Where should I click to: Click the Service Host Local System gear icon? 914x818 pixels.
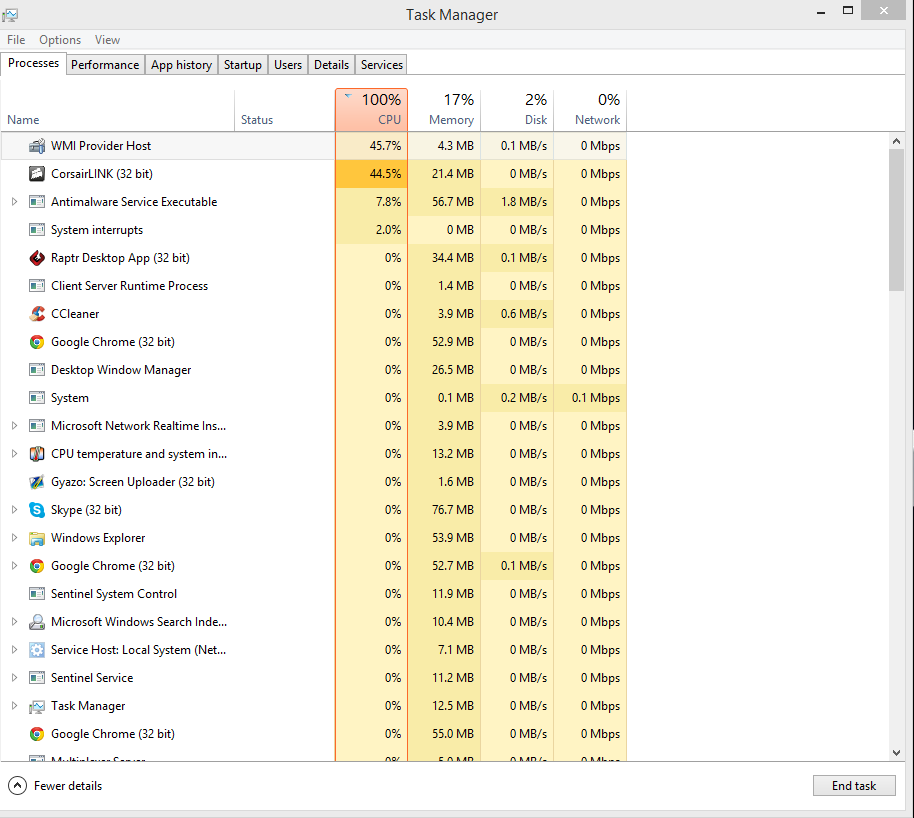pos(37,650)
